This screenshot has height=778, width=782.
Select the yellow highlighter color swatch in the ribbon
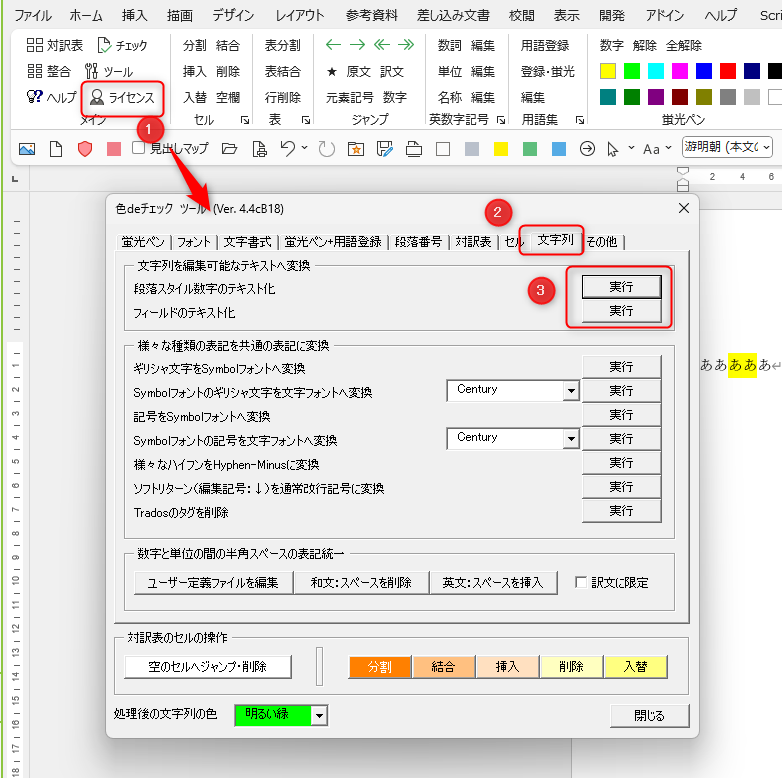[x=607, y=71]
